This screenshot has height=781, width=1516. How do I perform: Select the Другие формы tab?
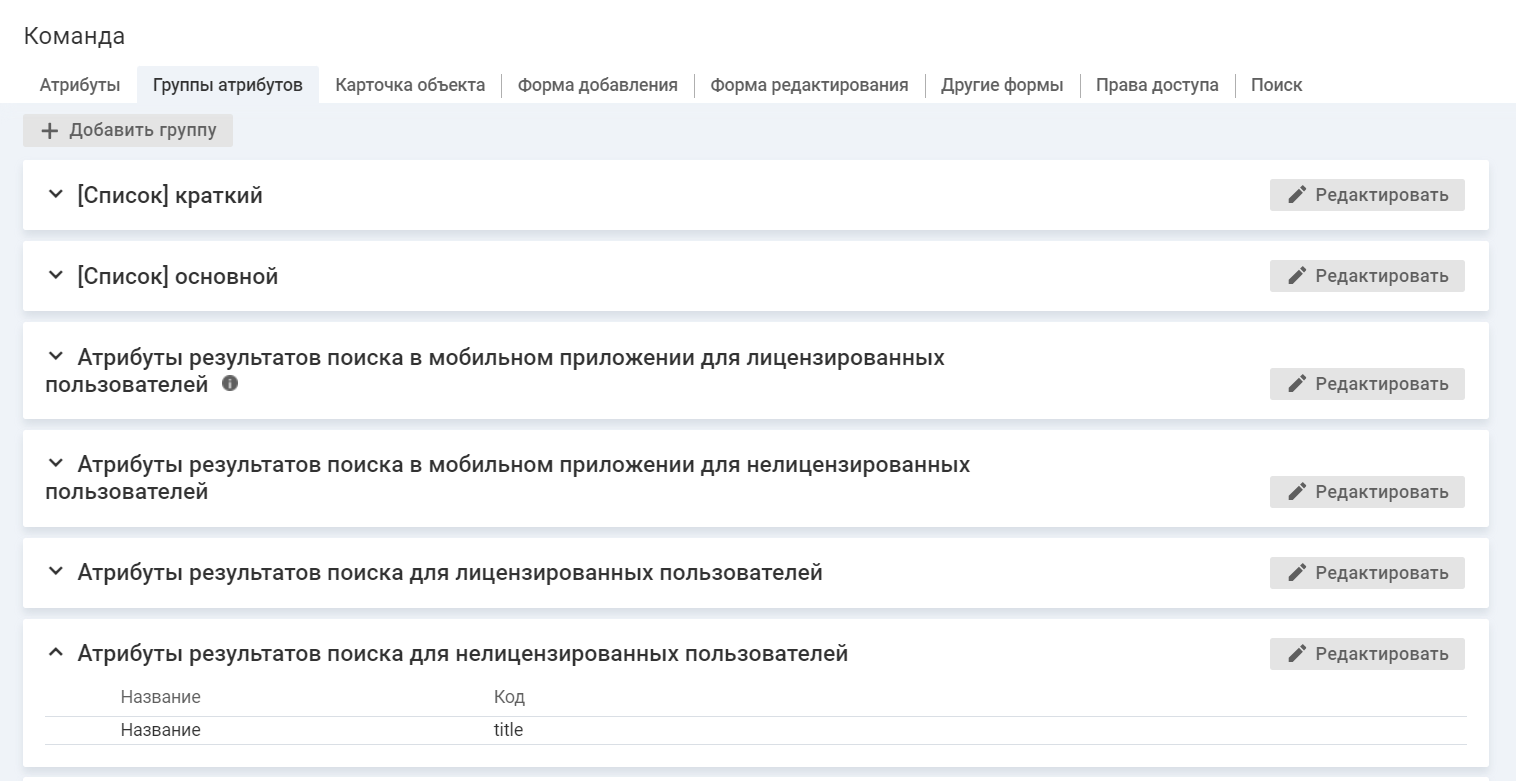pyautogui.click(x=1002, y=85)
